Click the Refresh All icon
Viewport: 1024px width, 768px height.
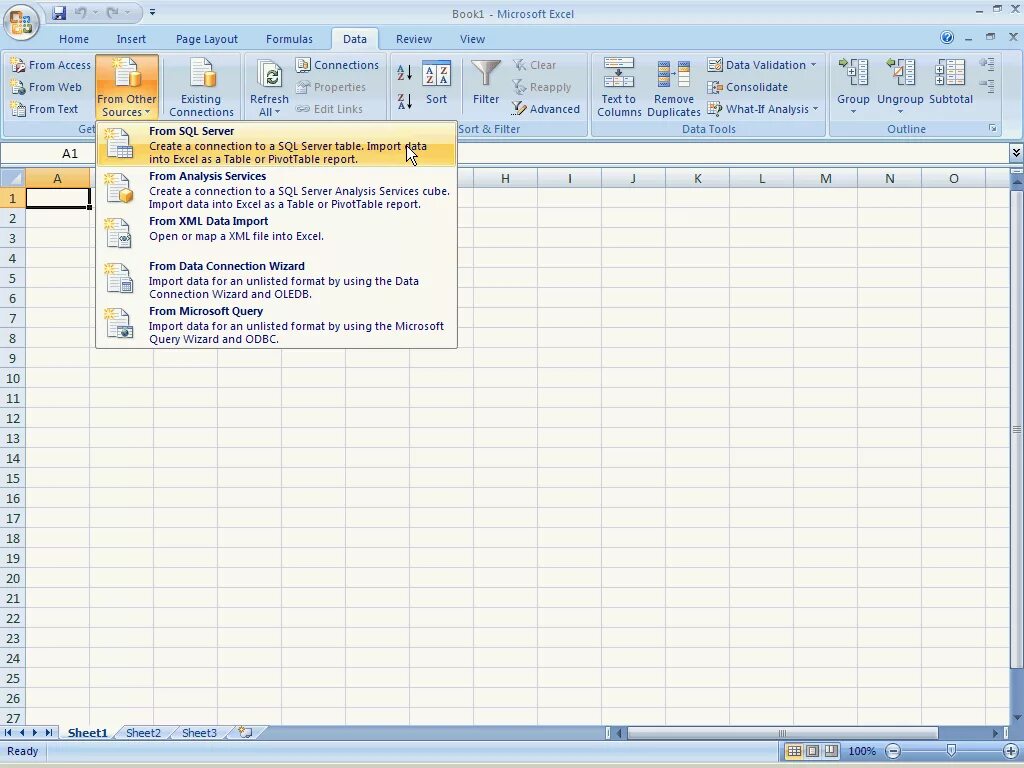tap(269, 75)
